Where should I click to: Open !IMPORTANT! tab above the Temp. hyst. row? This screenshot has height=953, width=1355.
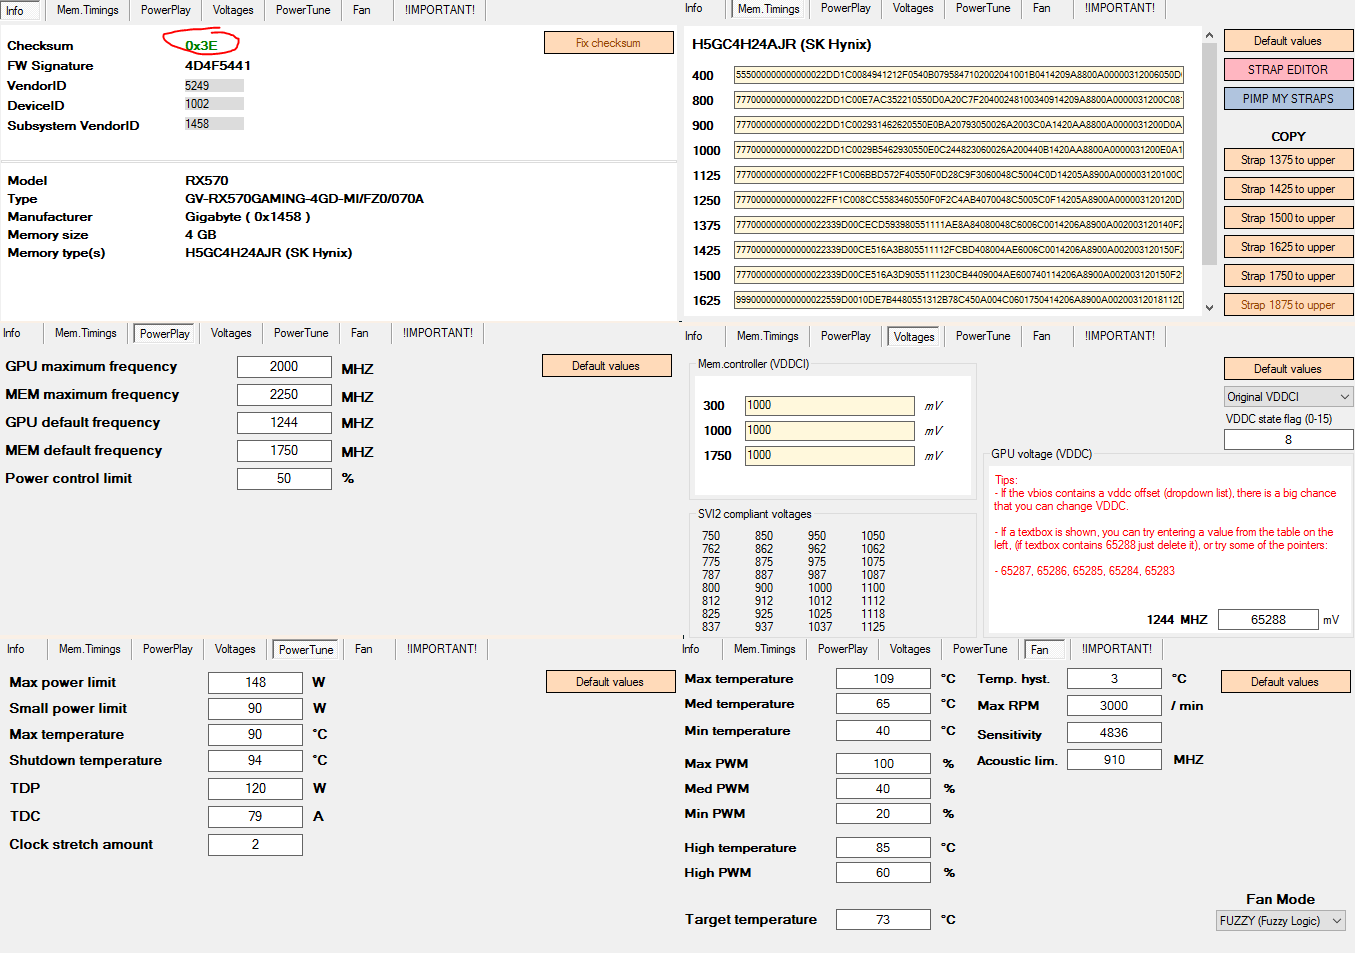point(1117,649)
